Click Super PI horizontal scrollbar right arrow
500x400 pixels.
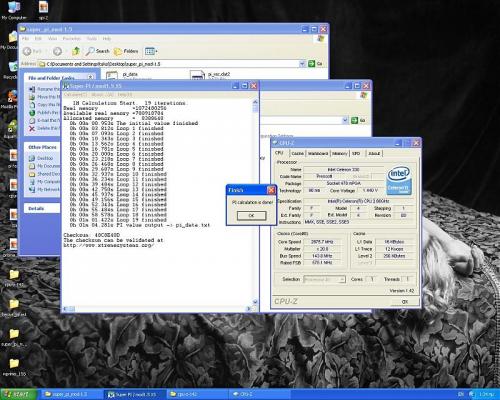pos(249,309)
